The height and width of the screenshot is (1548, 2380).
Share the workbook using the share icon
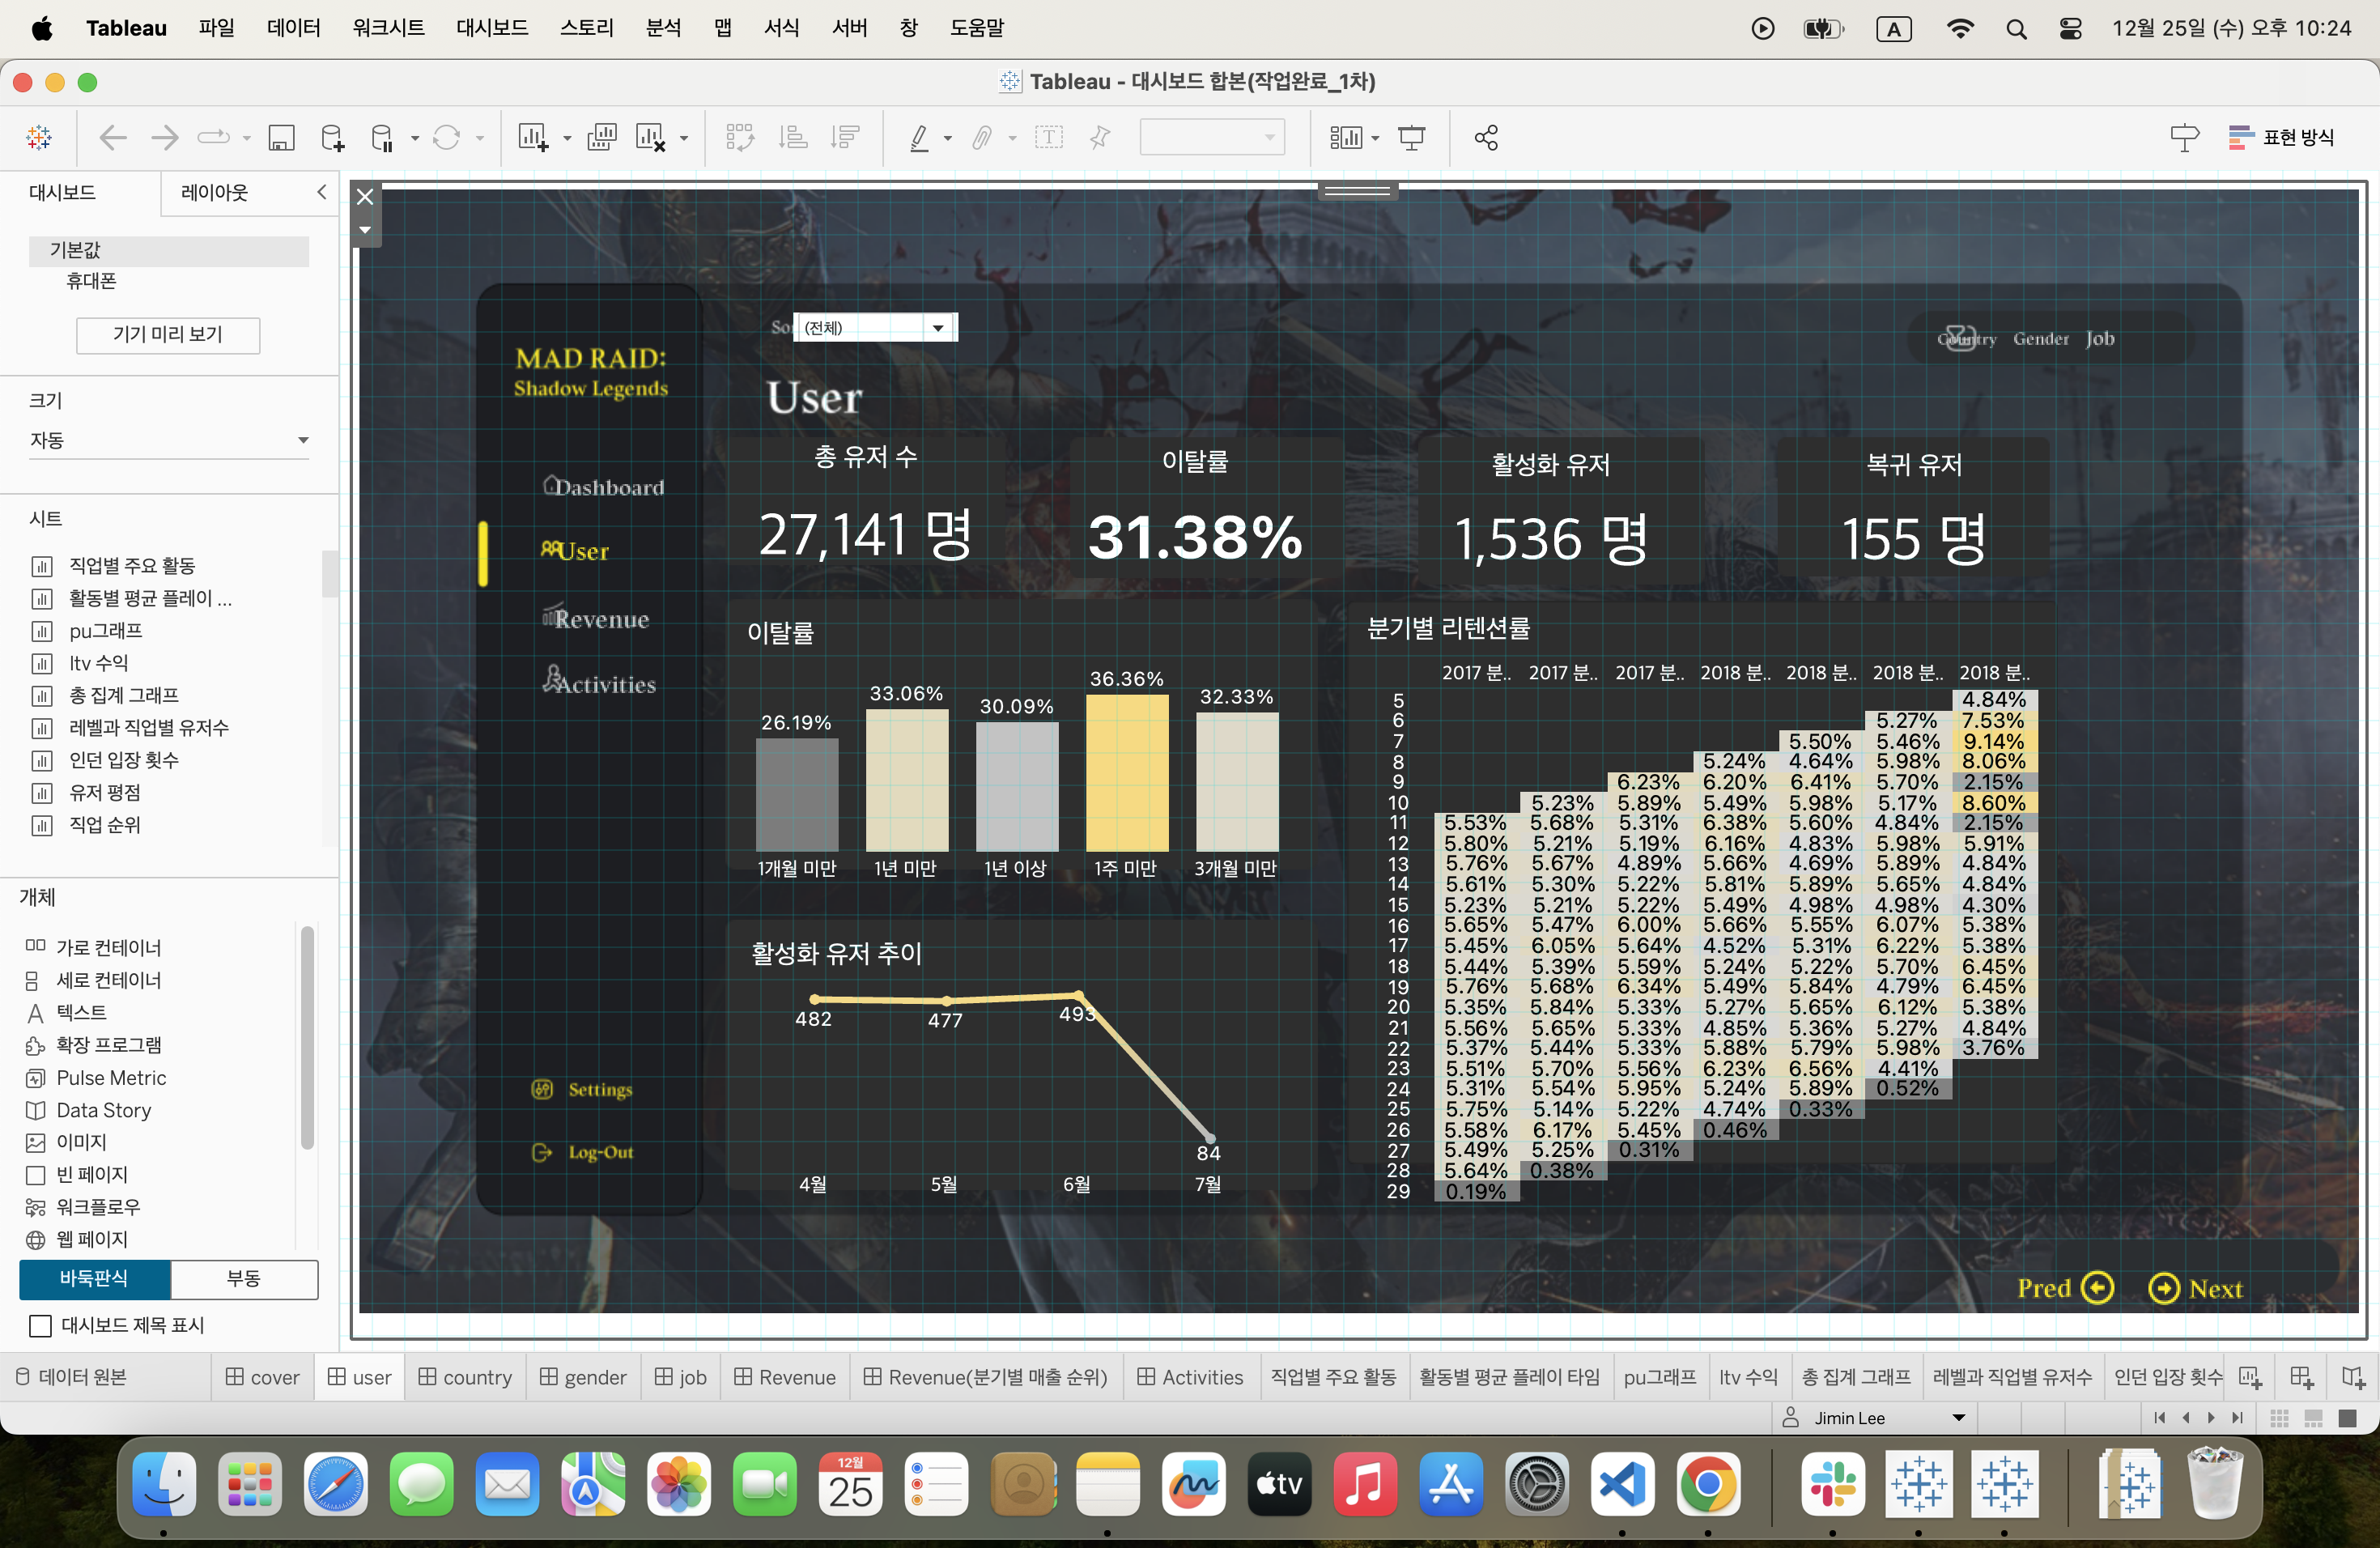pyautogui.click(x=1486, y=138)
